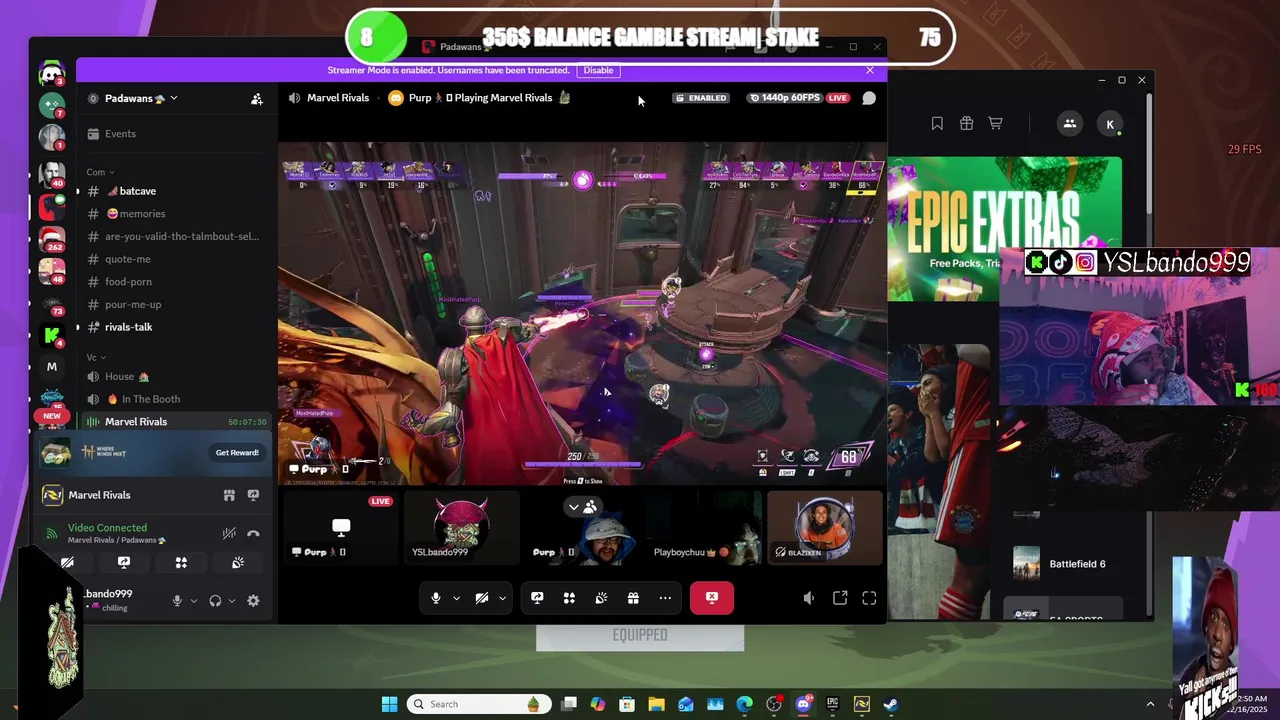Viewport: 1280px width, 720px height.
Task: Open soundboard icon in call control bar
Action: 601,598
